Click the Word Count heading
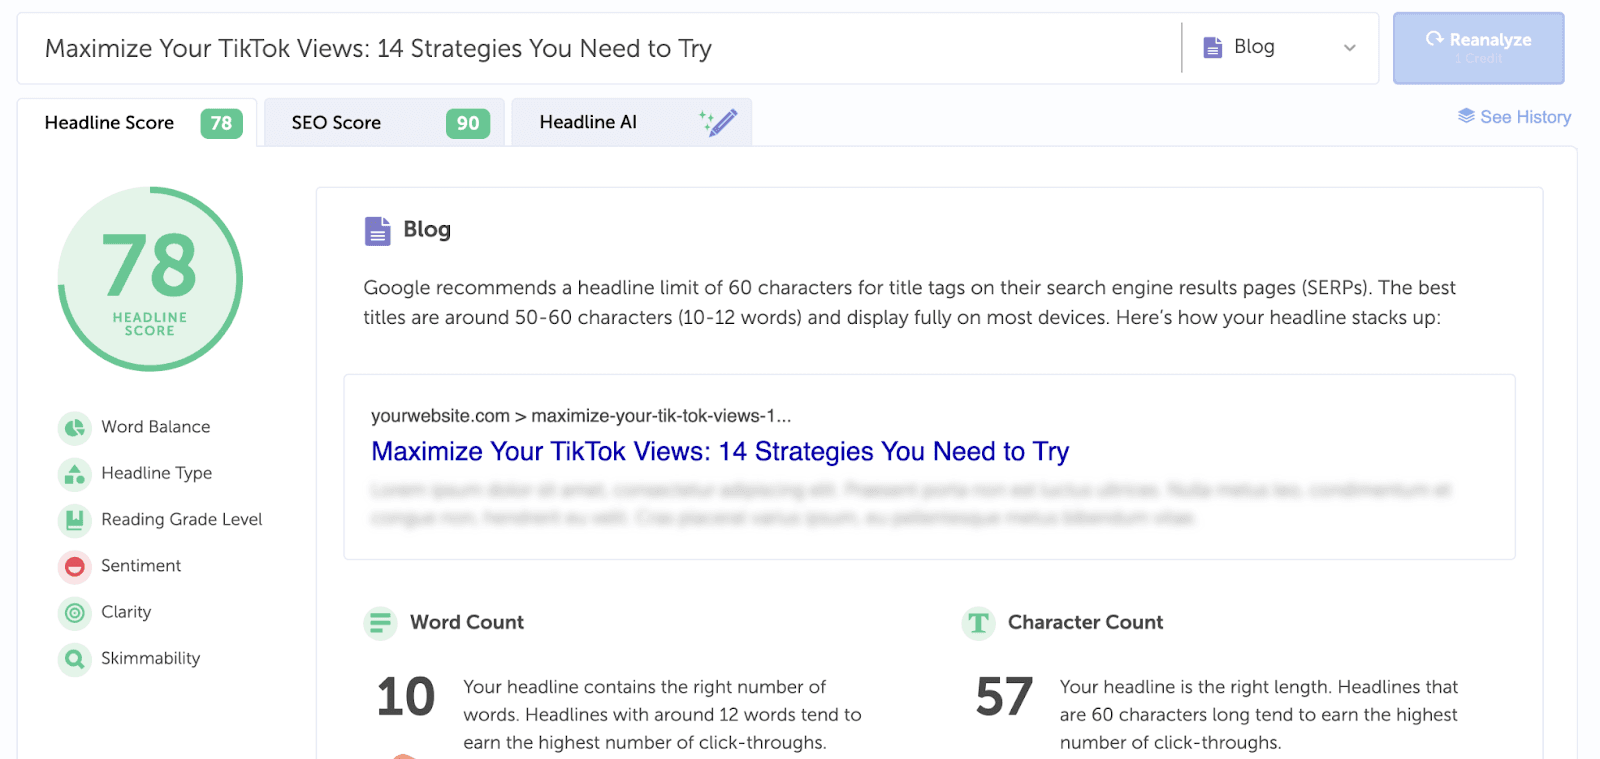1600x759 pixels. click(x=467, y=622)
